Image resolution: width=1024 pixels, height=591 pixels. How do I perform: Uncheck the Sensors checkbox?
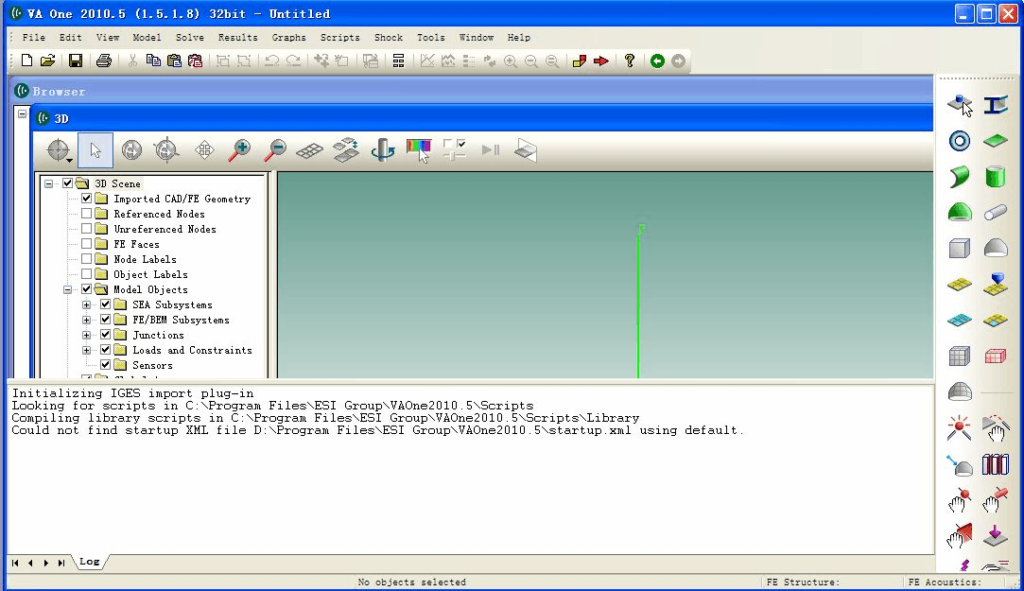coord(105,365)
